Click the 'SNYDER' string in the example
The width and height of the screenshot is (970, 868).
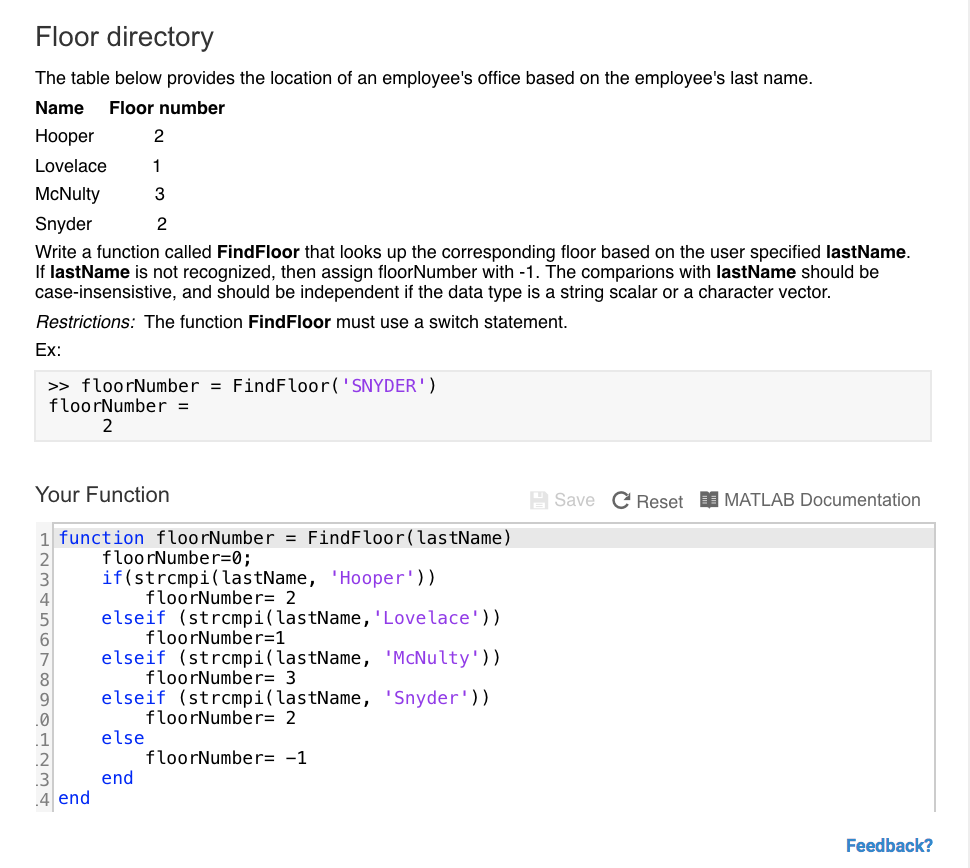384,386
